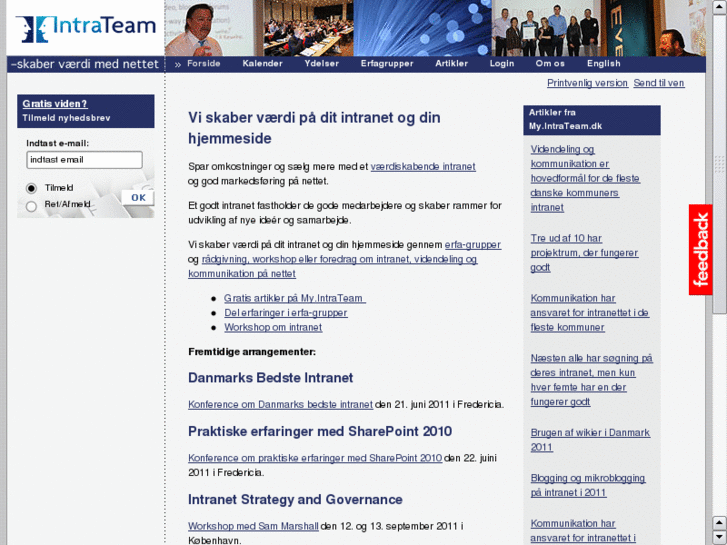Click the conference audience photo in banner
727x545 pixels.
pyautogui.click(x=308, y=28)
